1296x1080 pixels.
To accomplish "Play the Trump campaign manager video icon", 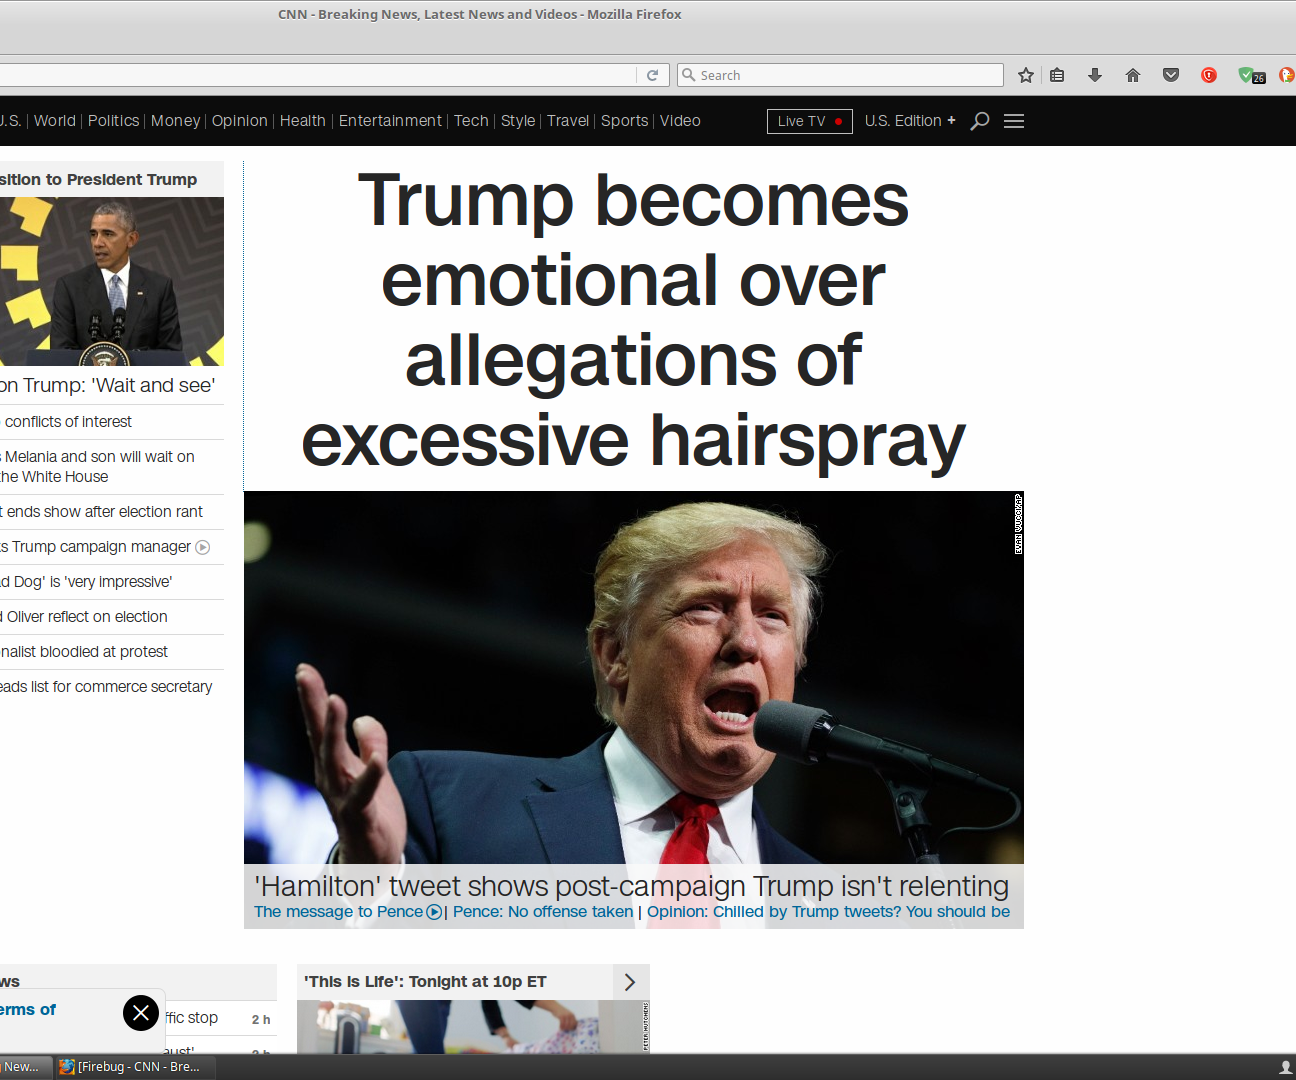I will click(x=203, y=547).
